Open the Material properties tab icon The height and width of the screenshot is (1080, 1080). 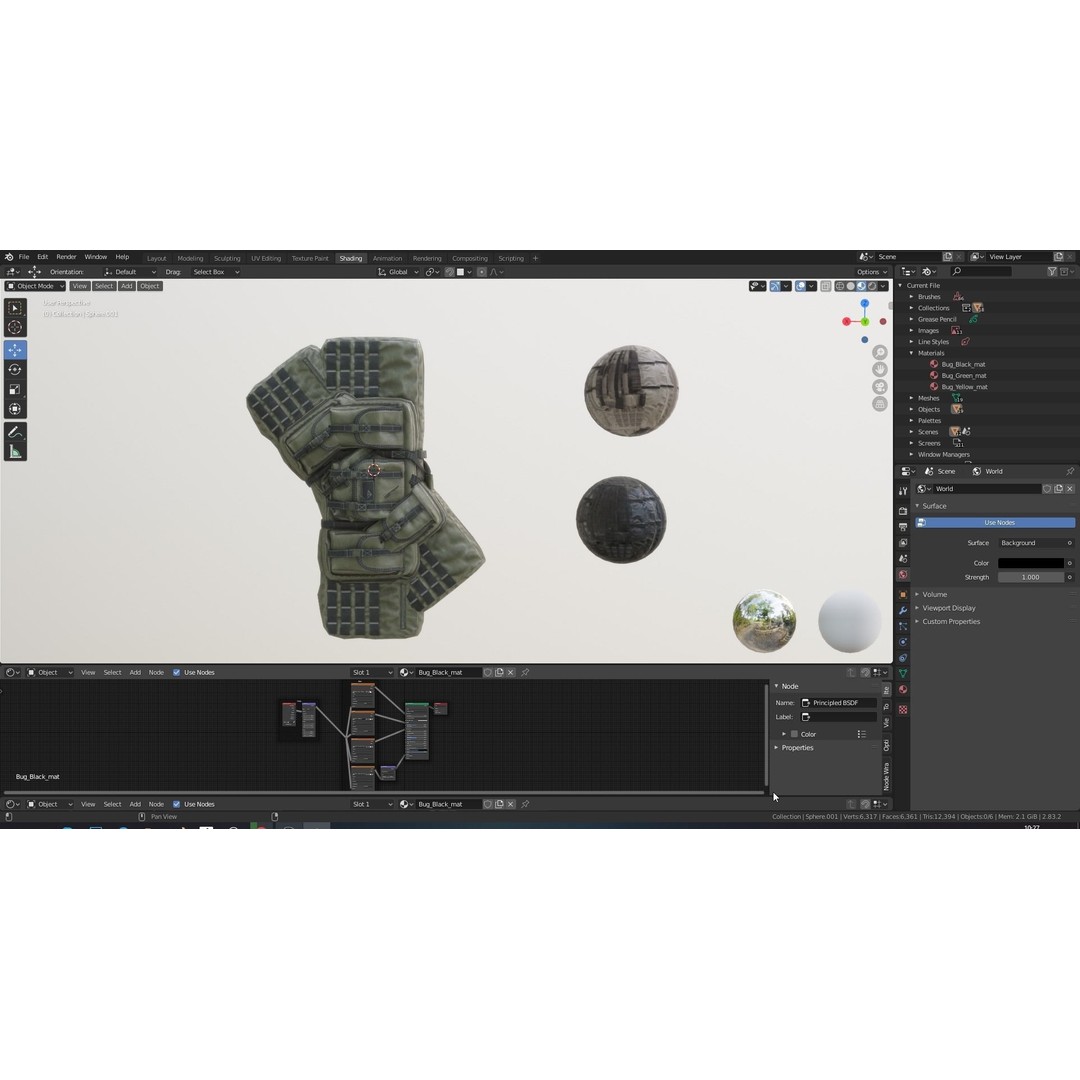click(x=903, y=689)
